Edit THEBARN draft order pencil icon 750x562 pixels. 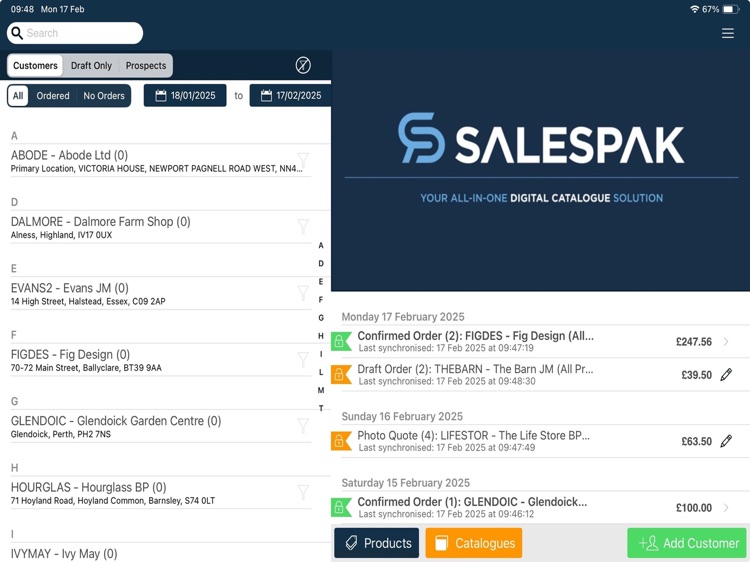[x=726, y=375]
